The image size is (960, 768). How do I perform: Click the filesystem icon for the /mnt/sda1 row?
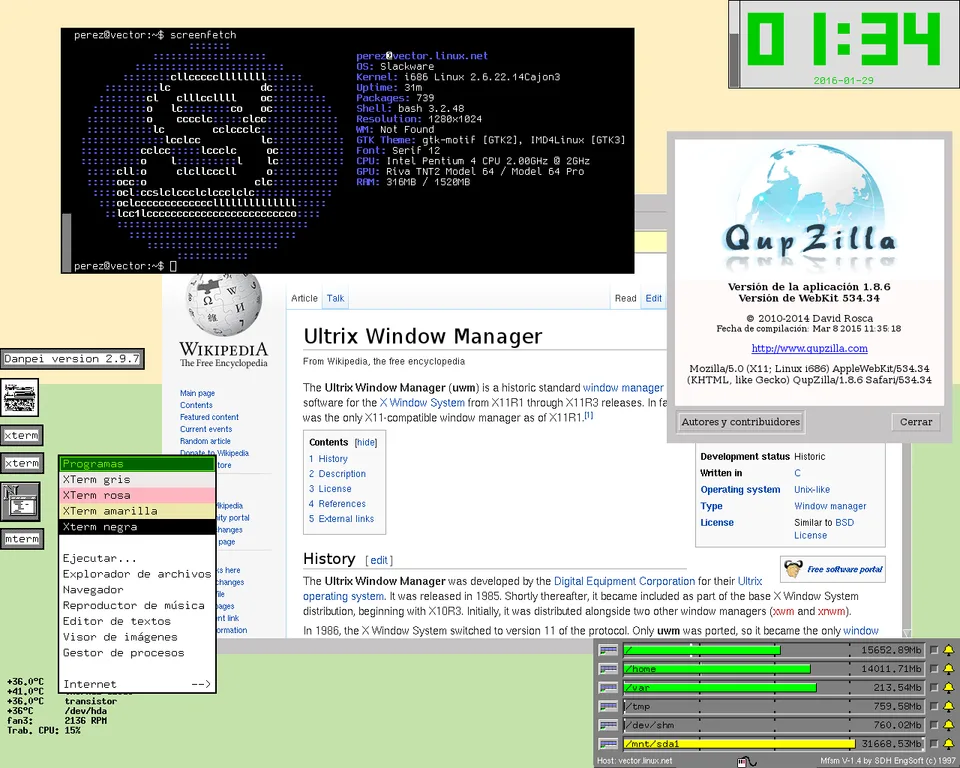(x=608, y=744)
